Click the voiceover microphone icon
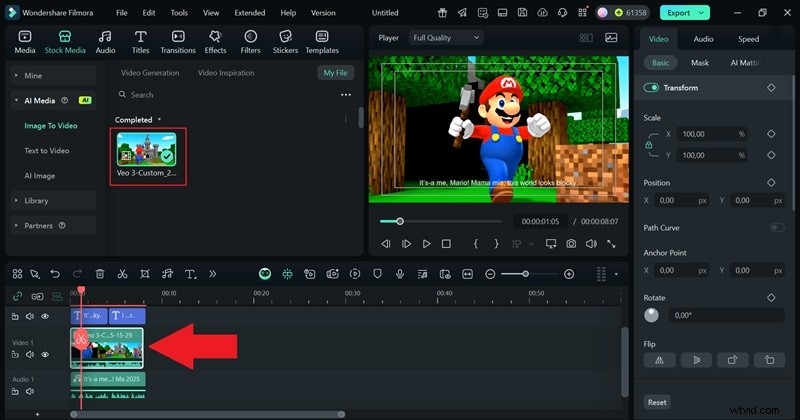Screen dimensions: 800x420 click(400, 274)
